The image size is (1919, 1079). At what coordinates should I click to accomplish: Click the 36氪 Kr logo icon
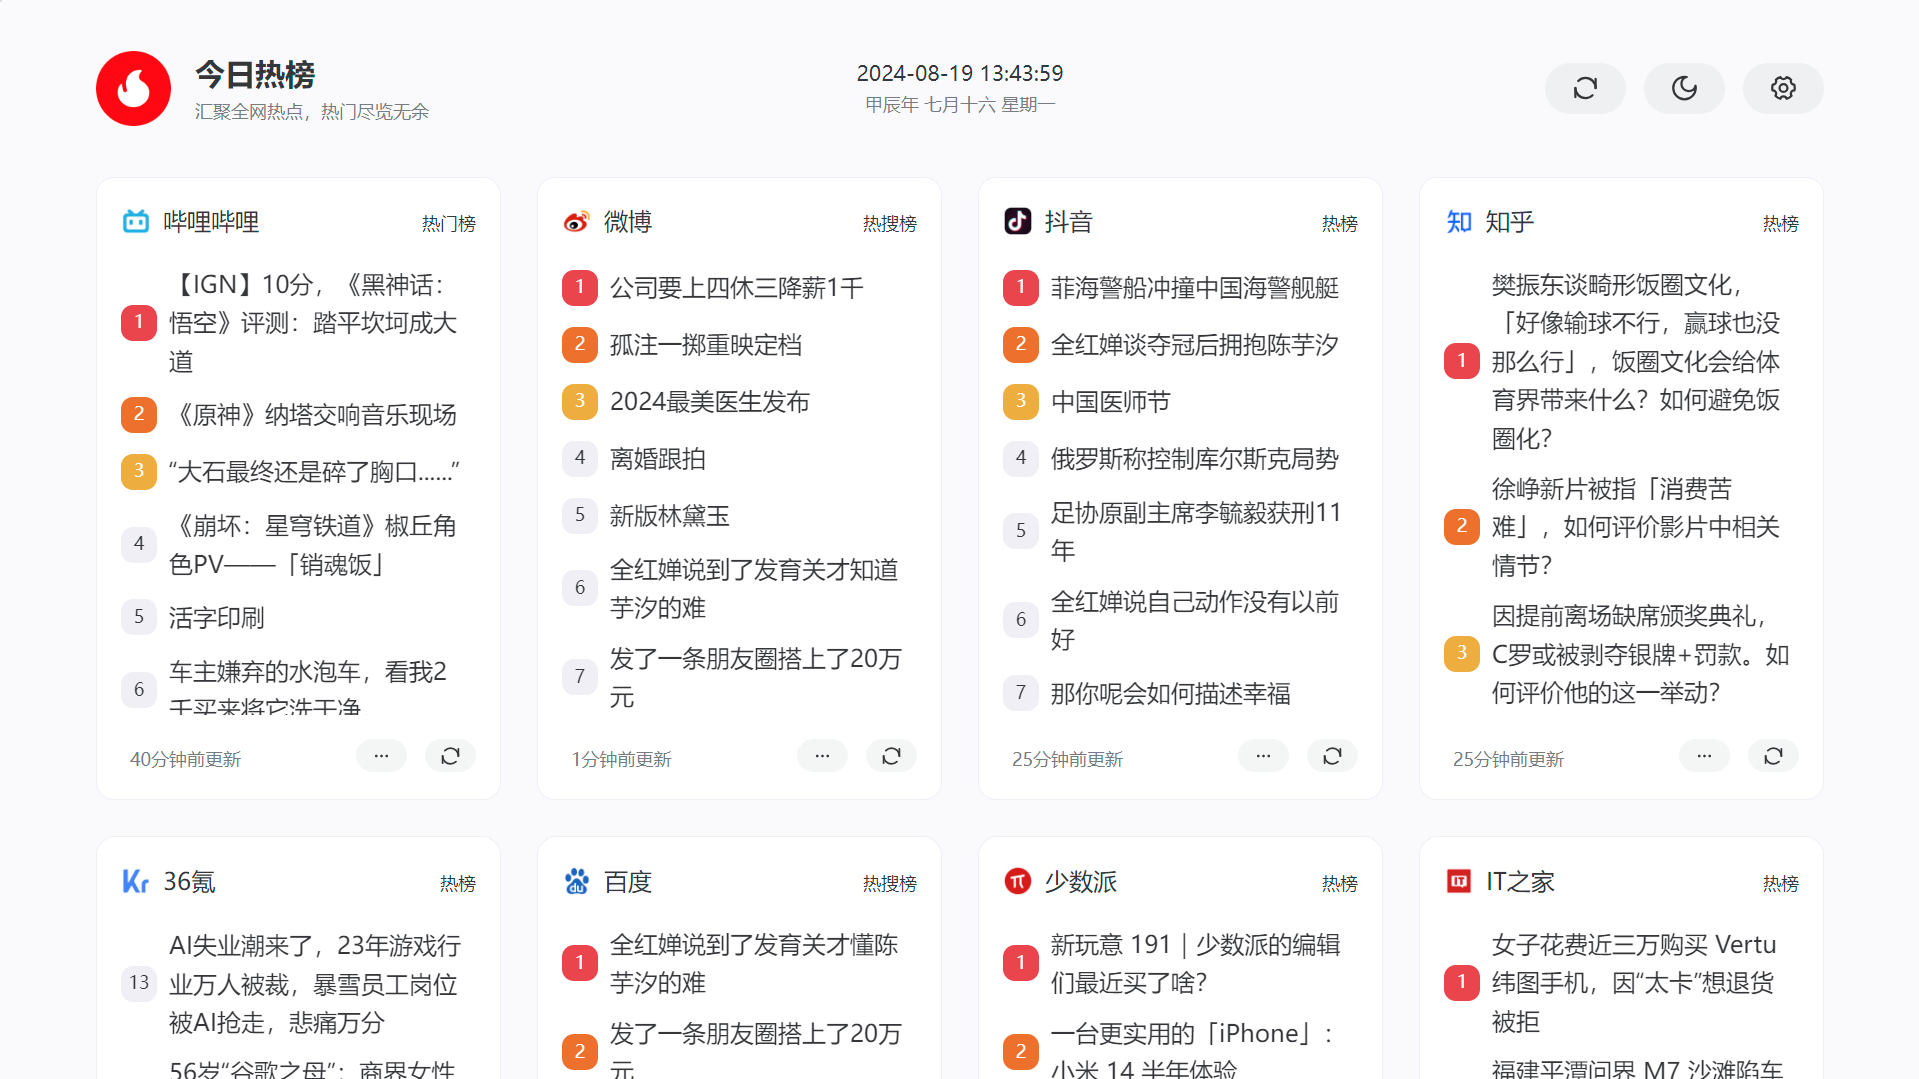point(136,882)
